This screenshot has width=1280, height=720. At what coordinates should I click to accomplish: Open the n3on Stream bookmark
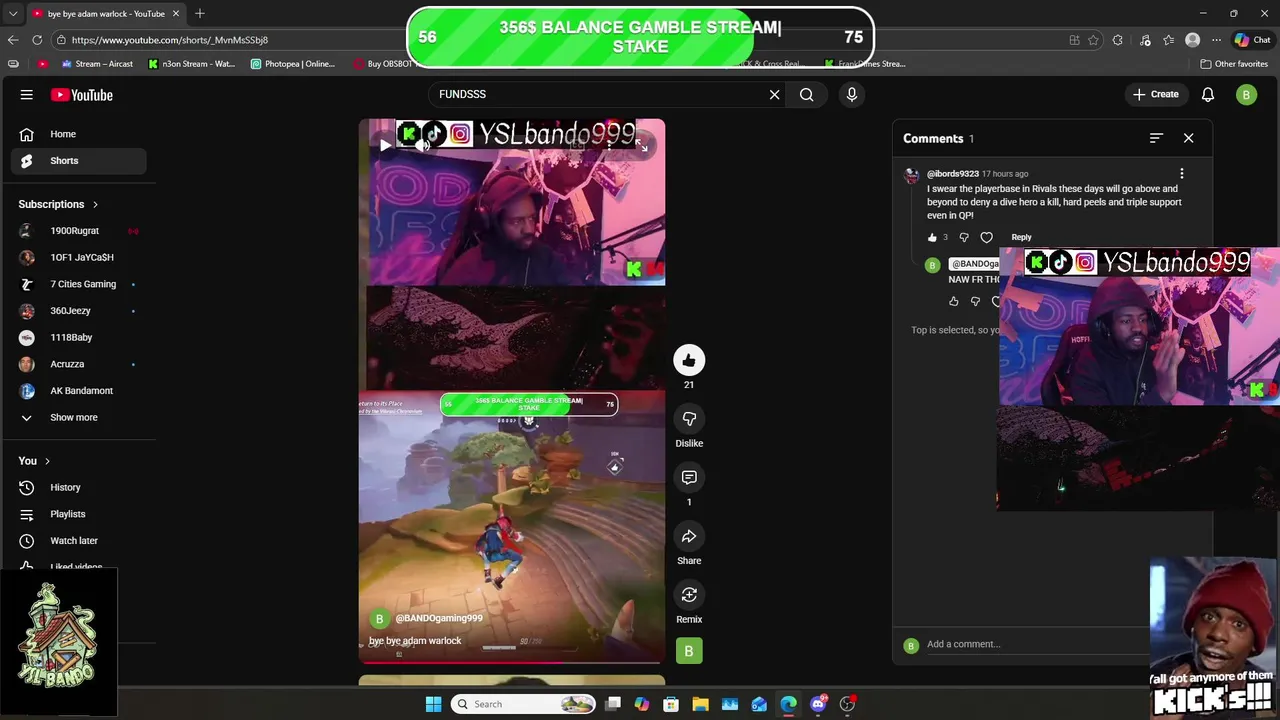[x=191, y=64]
